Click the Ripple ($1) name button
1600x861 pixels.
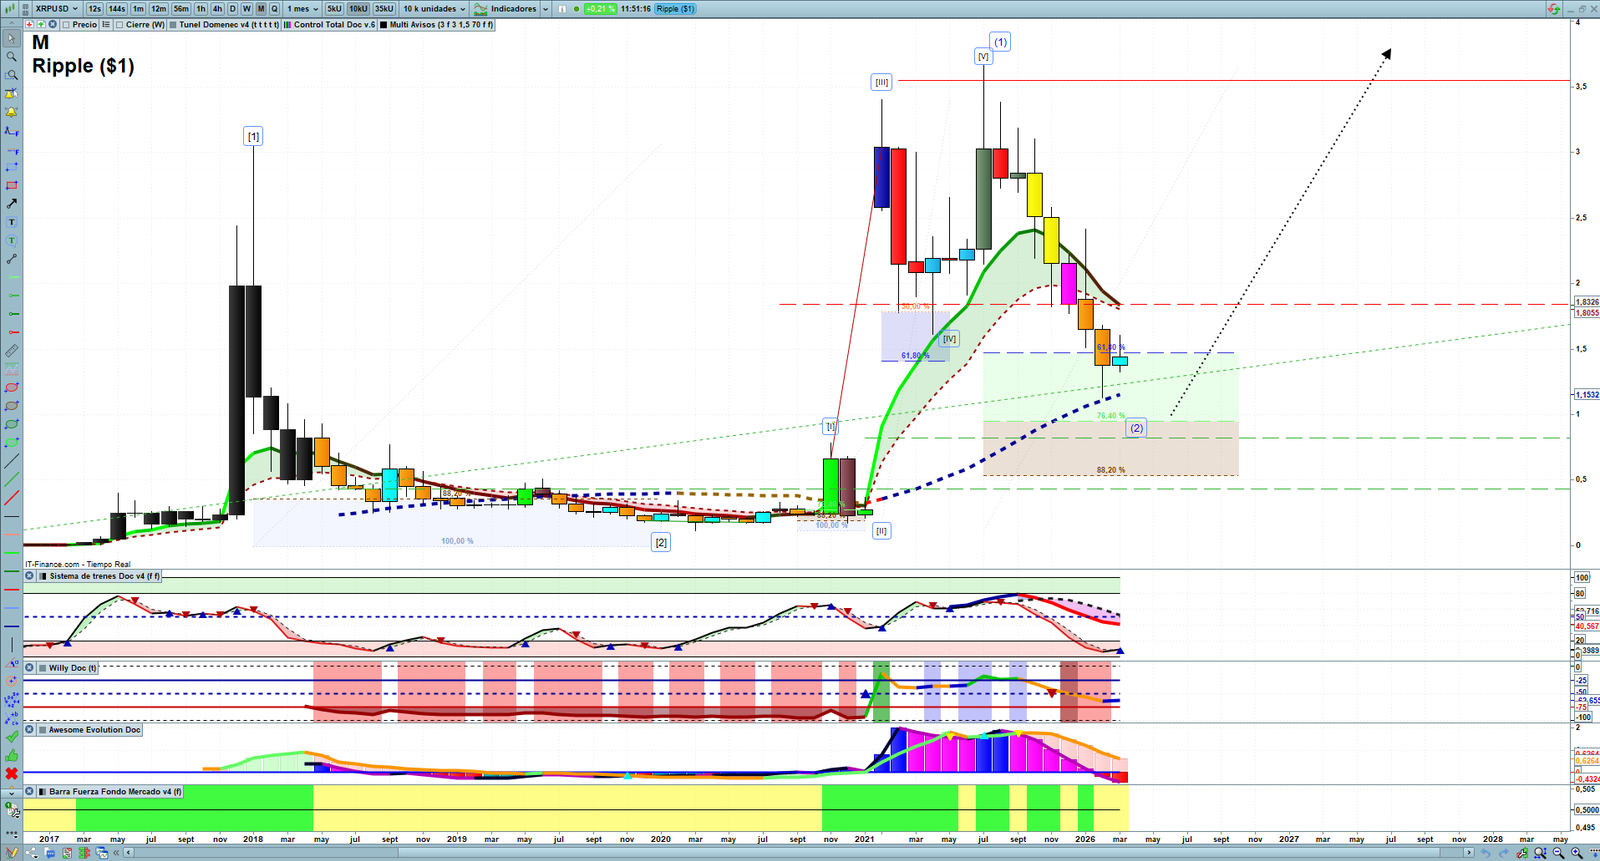(675, 9)
